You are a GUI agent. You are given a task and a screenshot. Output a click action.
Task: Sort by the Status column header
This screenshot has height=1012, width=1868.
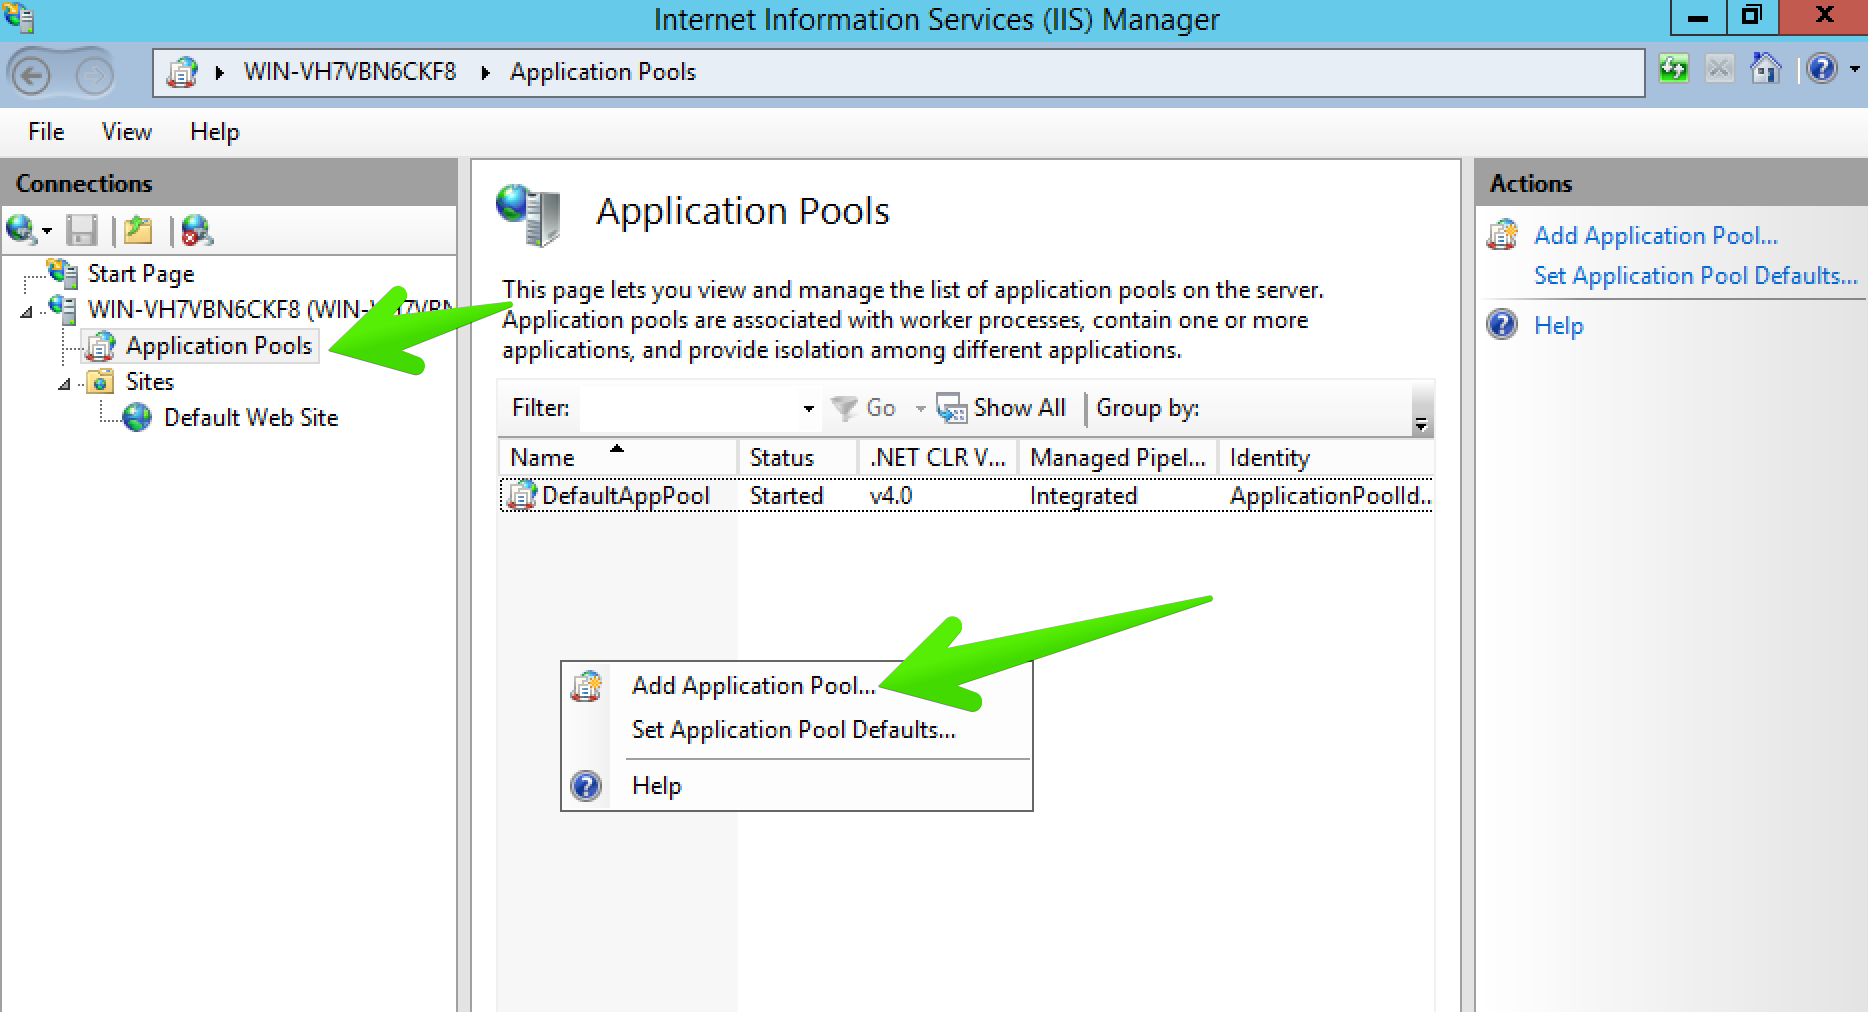[x=798, y=458]
